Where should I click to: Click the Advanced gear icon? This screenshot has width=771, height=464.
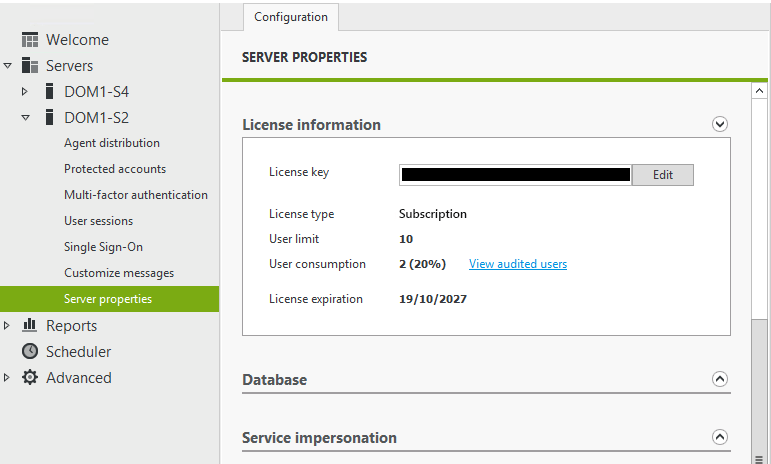click(x=30, y=377)
